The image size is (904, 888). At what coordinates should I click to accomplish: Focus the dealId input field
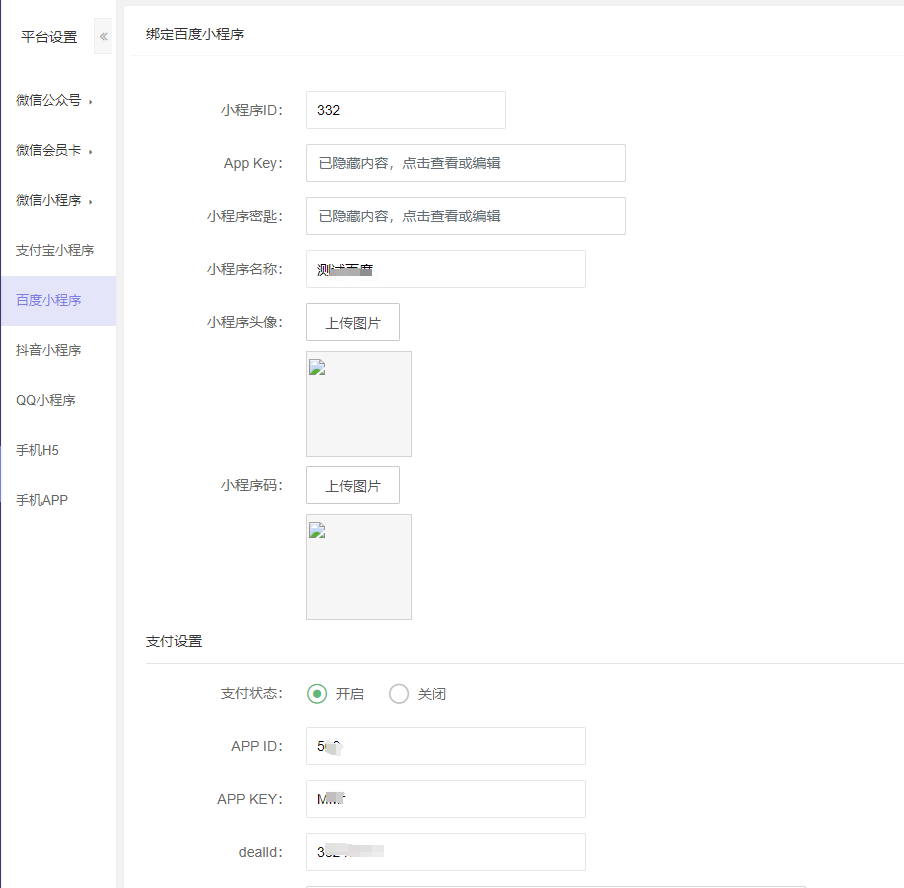tap(445, 852)
